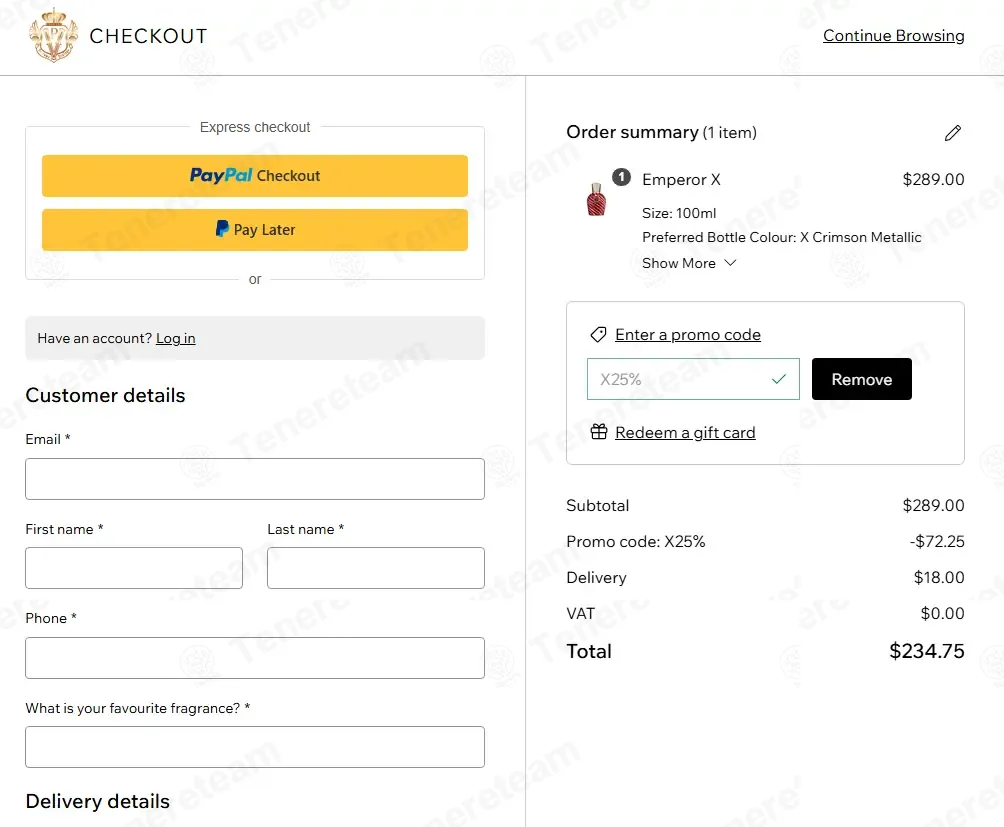
Task: Follow the Continue Browsing link
Action: pos(893,35)
